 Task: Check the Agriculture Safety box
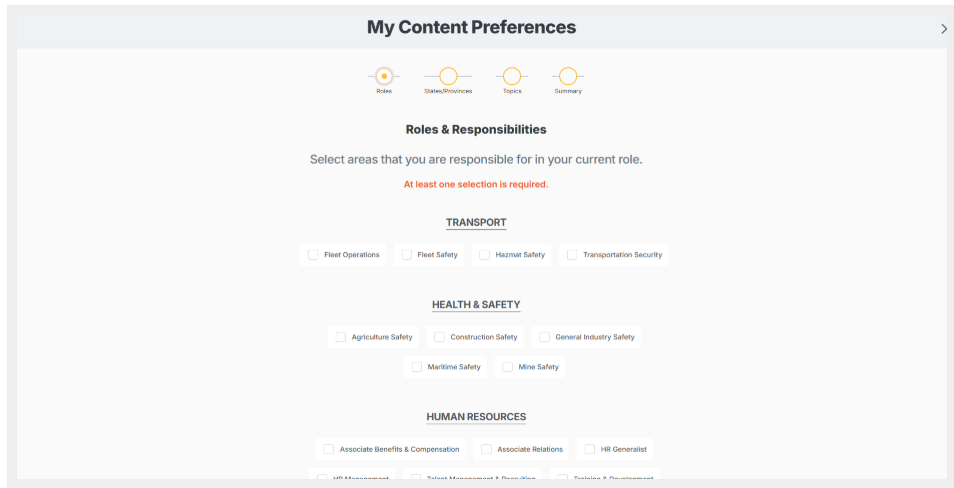pyautogui.click(x=341, y=337)
